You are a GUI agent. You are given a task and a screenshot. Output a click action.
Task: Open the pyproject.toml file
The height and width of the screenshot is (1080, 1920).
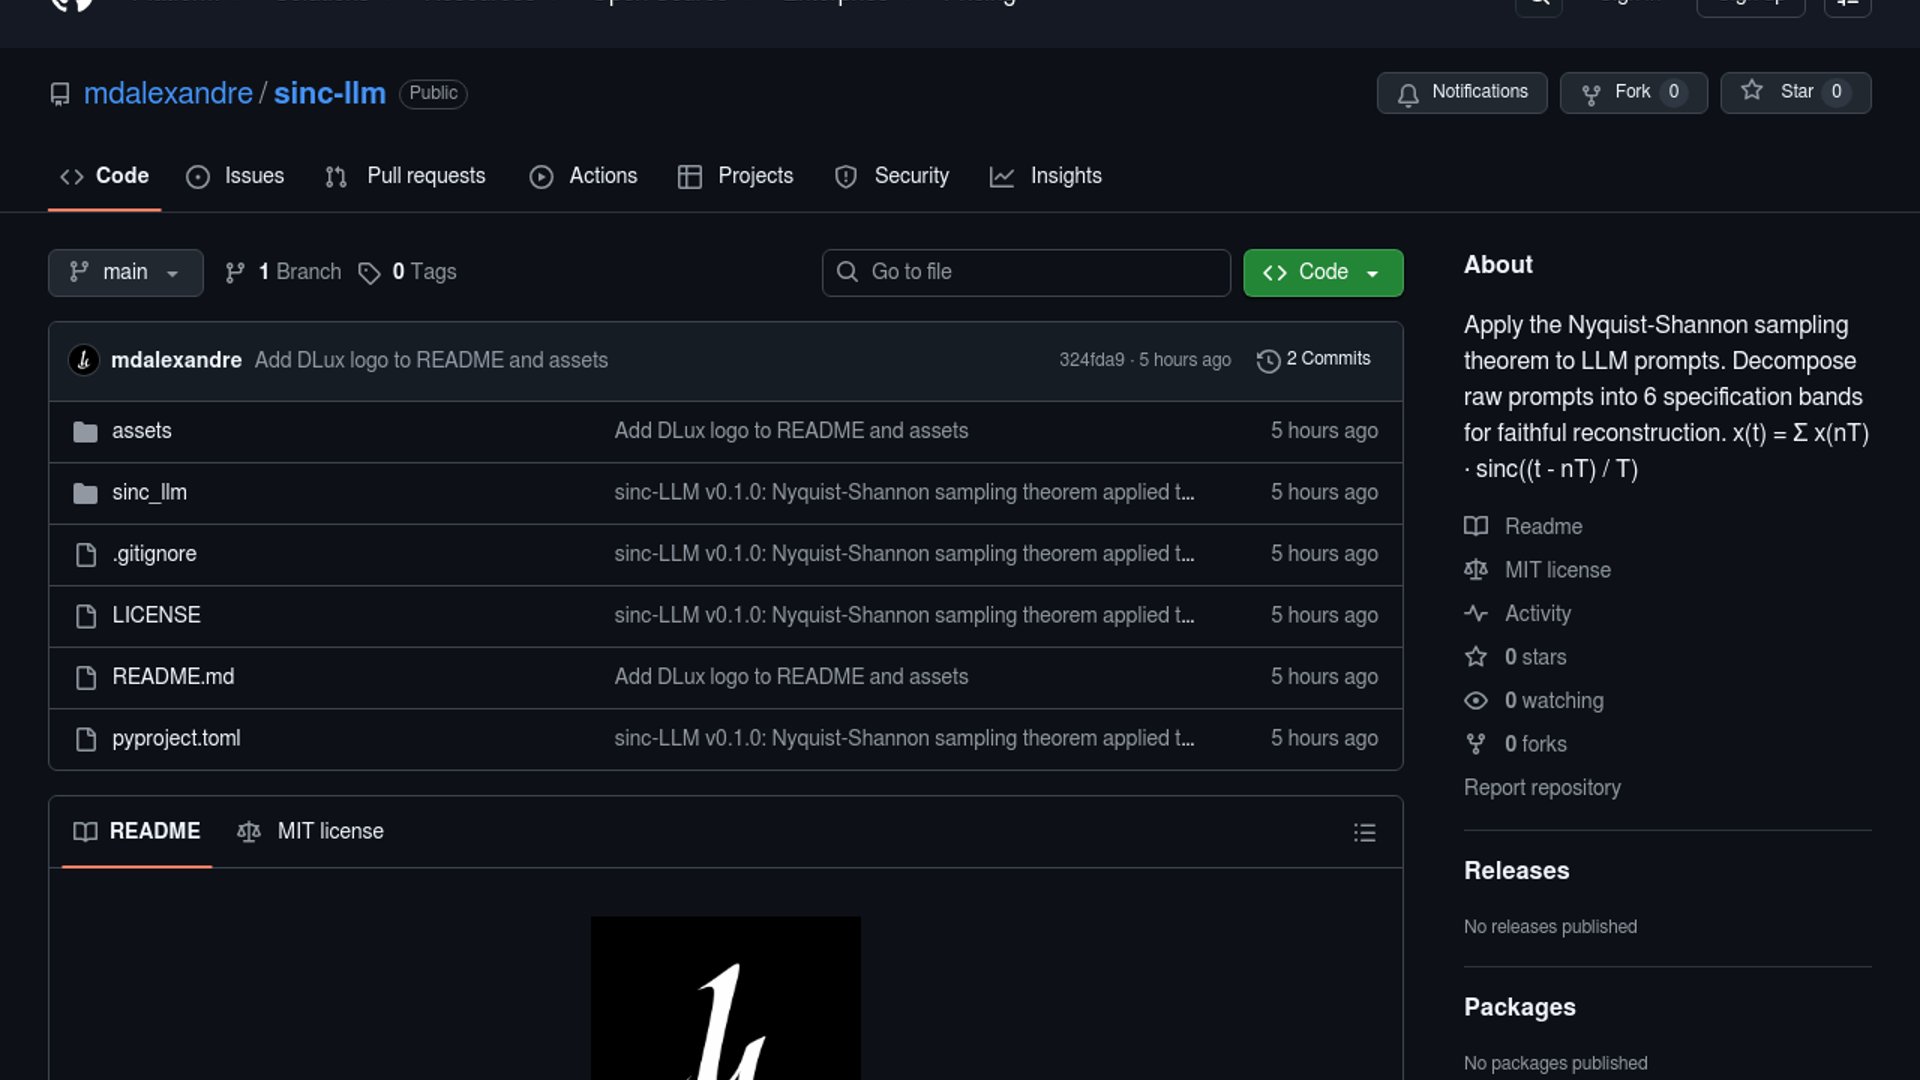coord(176,738)
